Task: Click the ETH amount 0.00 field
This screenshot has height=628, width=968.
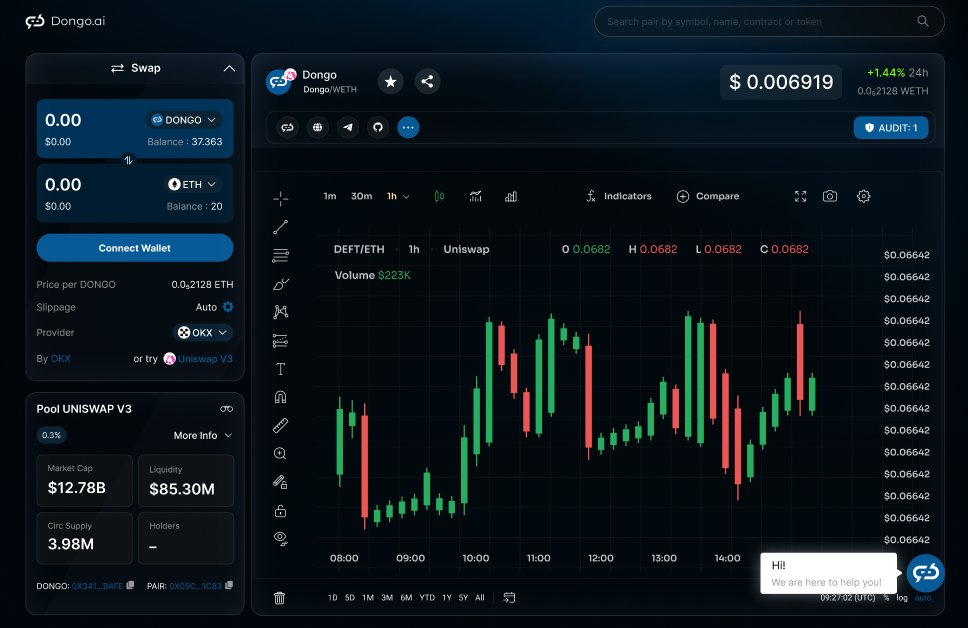Action: click(x=63, y=184)
